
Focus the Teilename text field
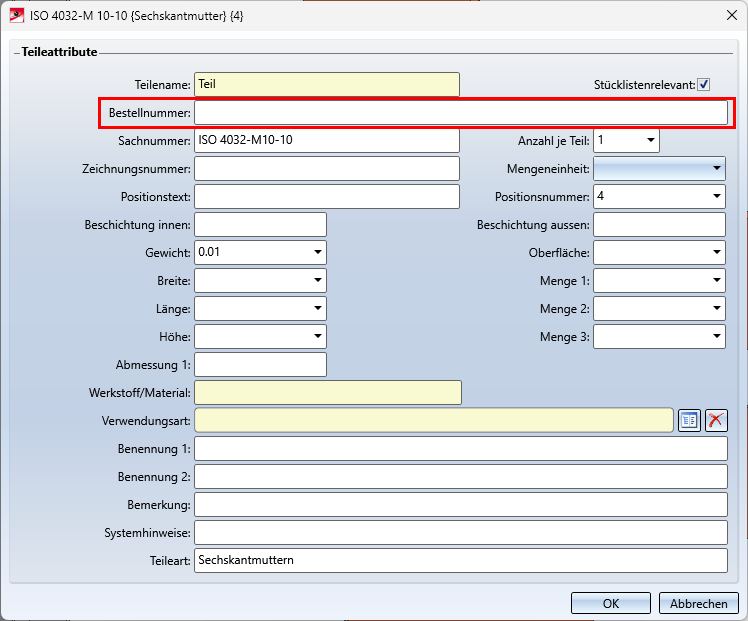pyautogui.click(x=326, y=85)
